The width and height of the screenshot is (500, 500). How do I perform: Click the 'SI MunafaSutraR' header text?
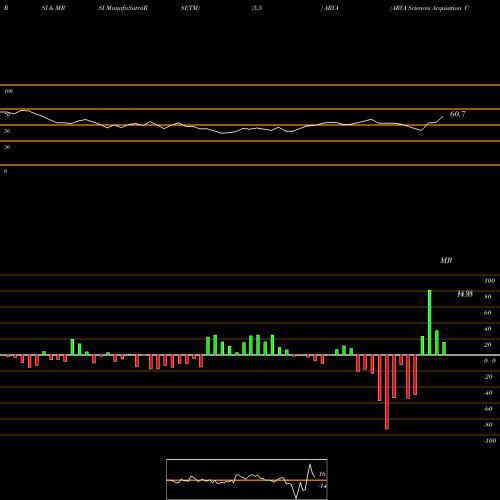[x=123, y=8]
